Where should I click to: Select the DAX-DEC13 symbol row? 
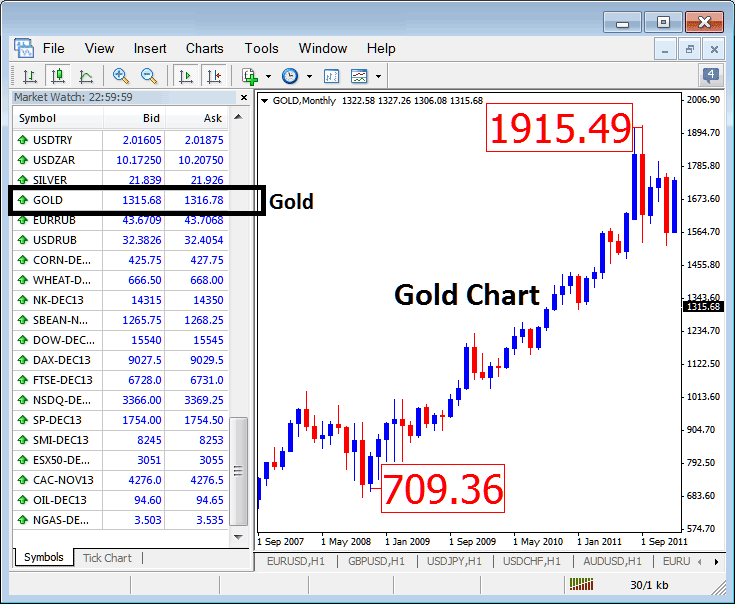pos(120,360)
